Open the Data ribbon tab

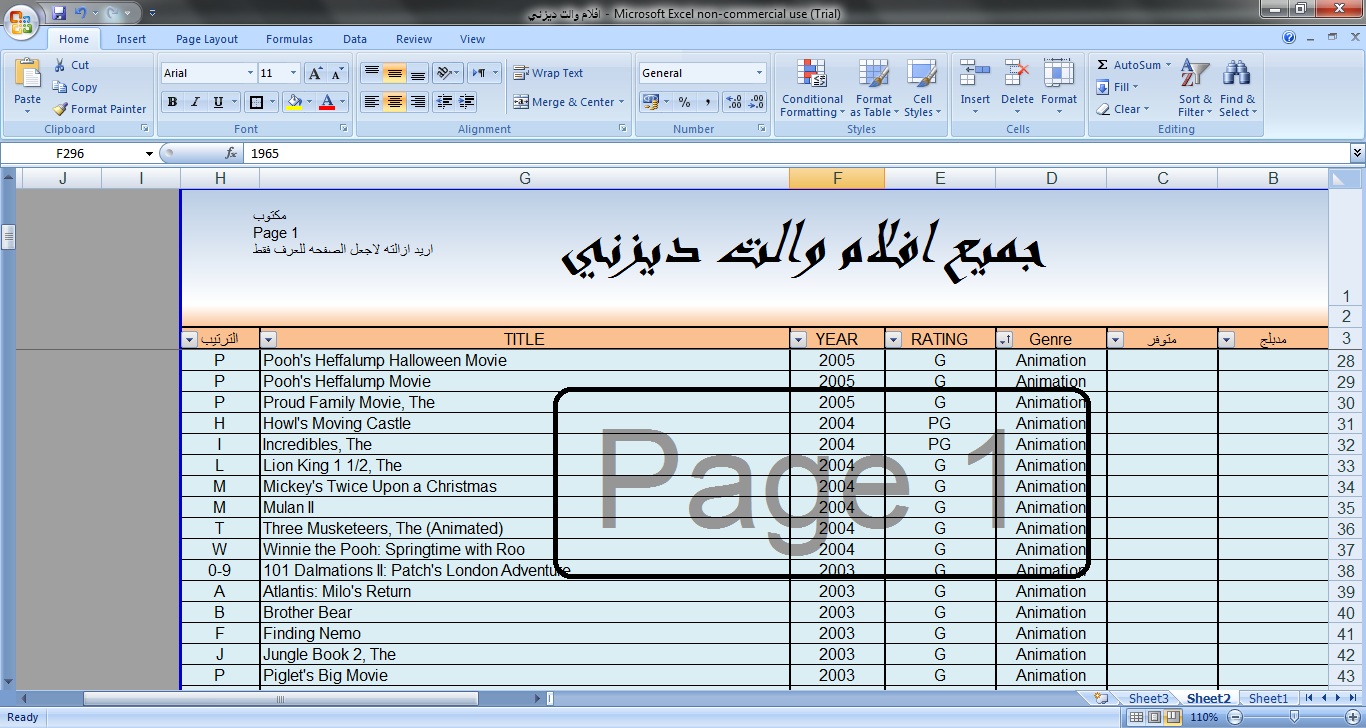(x=355, y=39)
